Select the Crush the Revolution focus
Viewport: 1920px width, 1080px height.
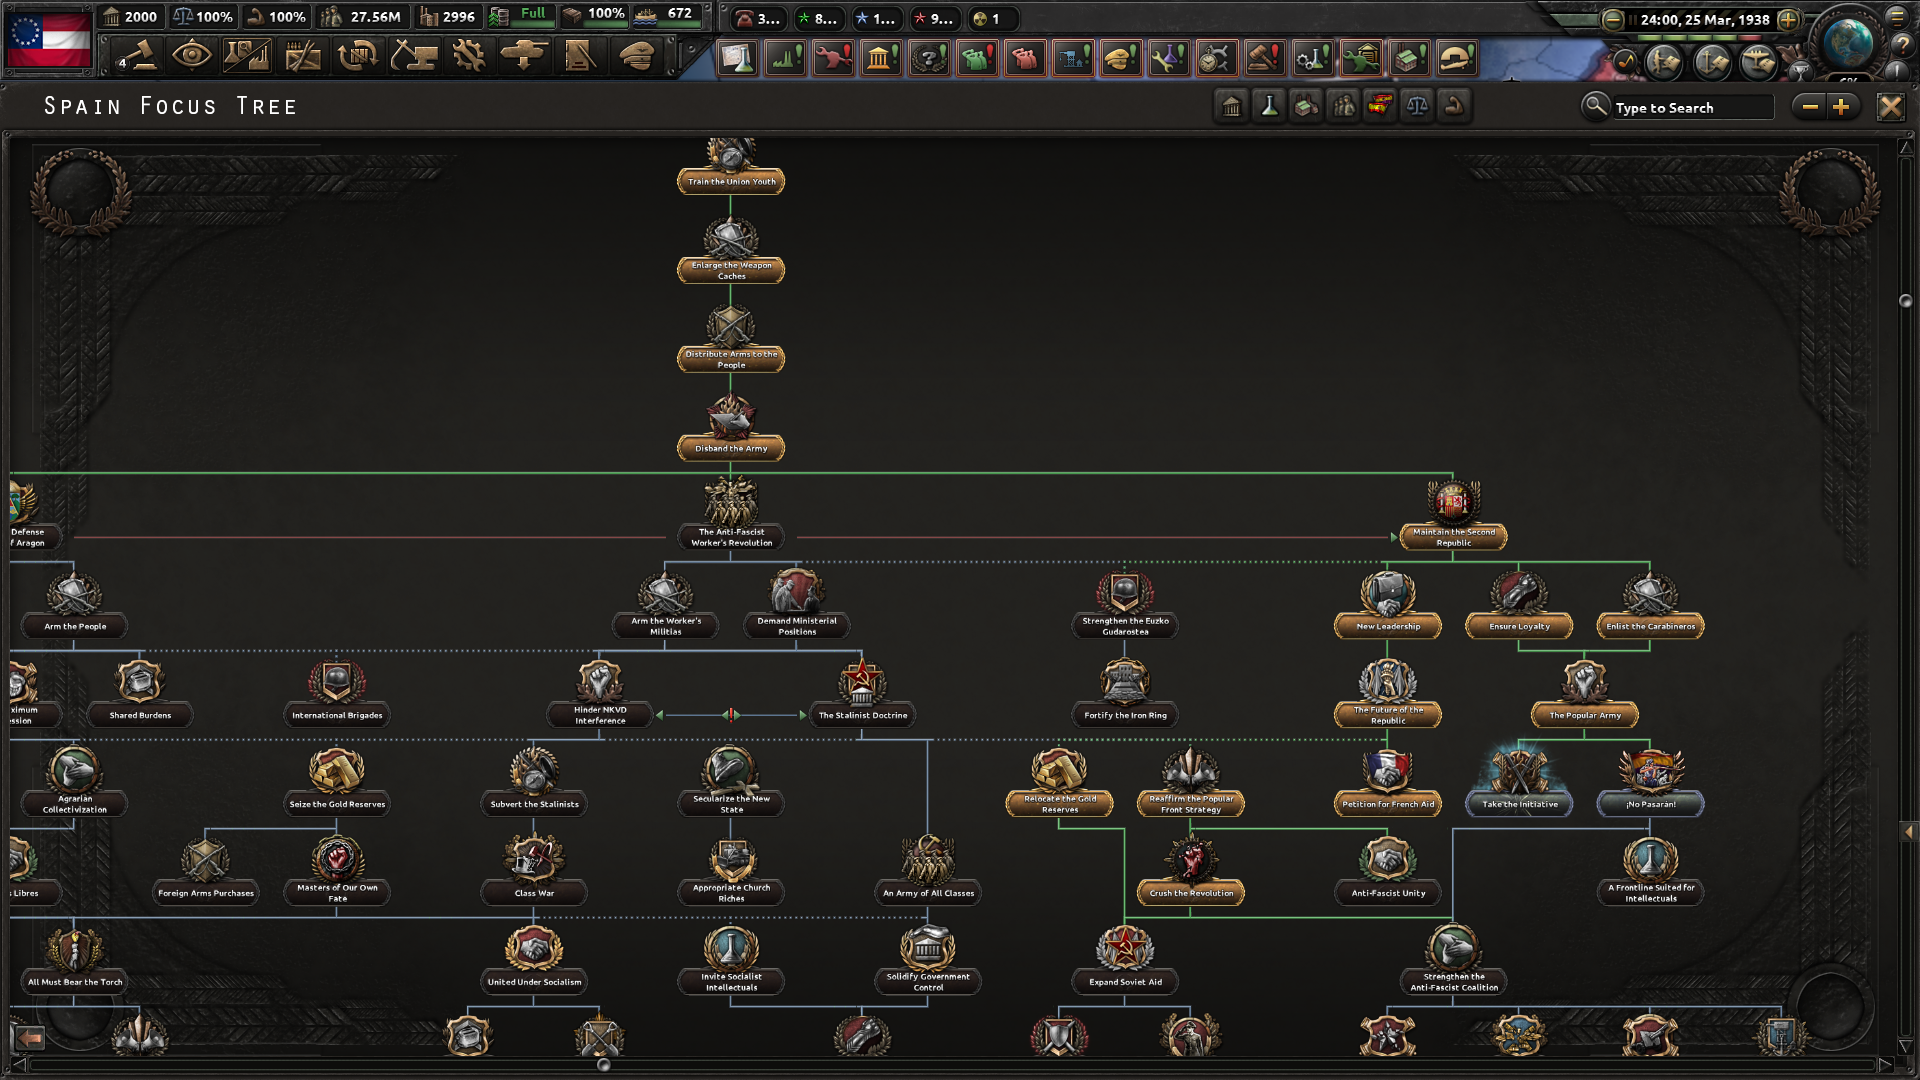pos(1190,871)
